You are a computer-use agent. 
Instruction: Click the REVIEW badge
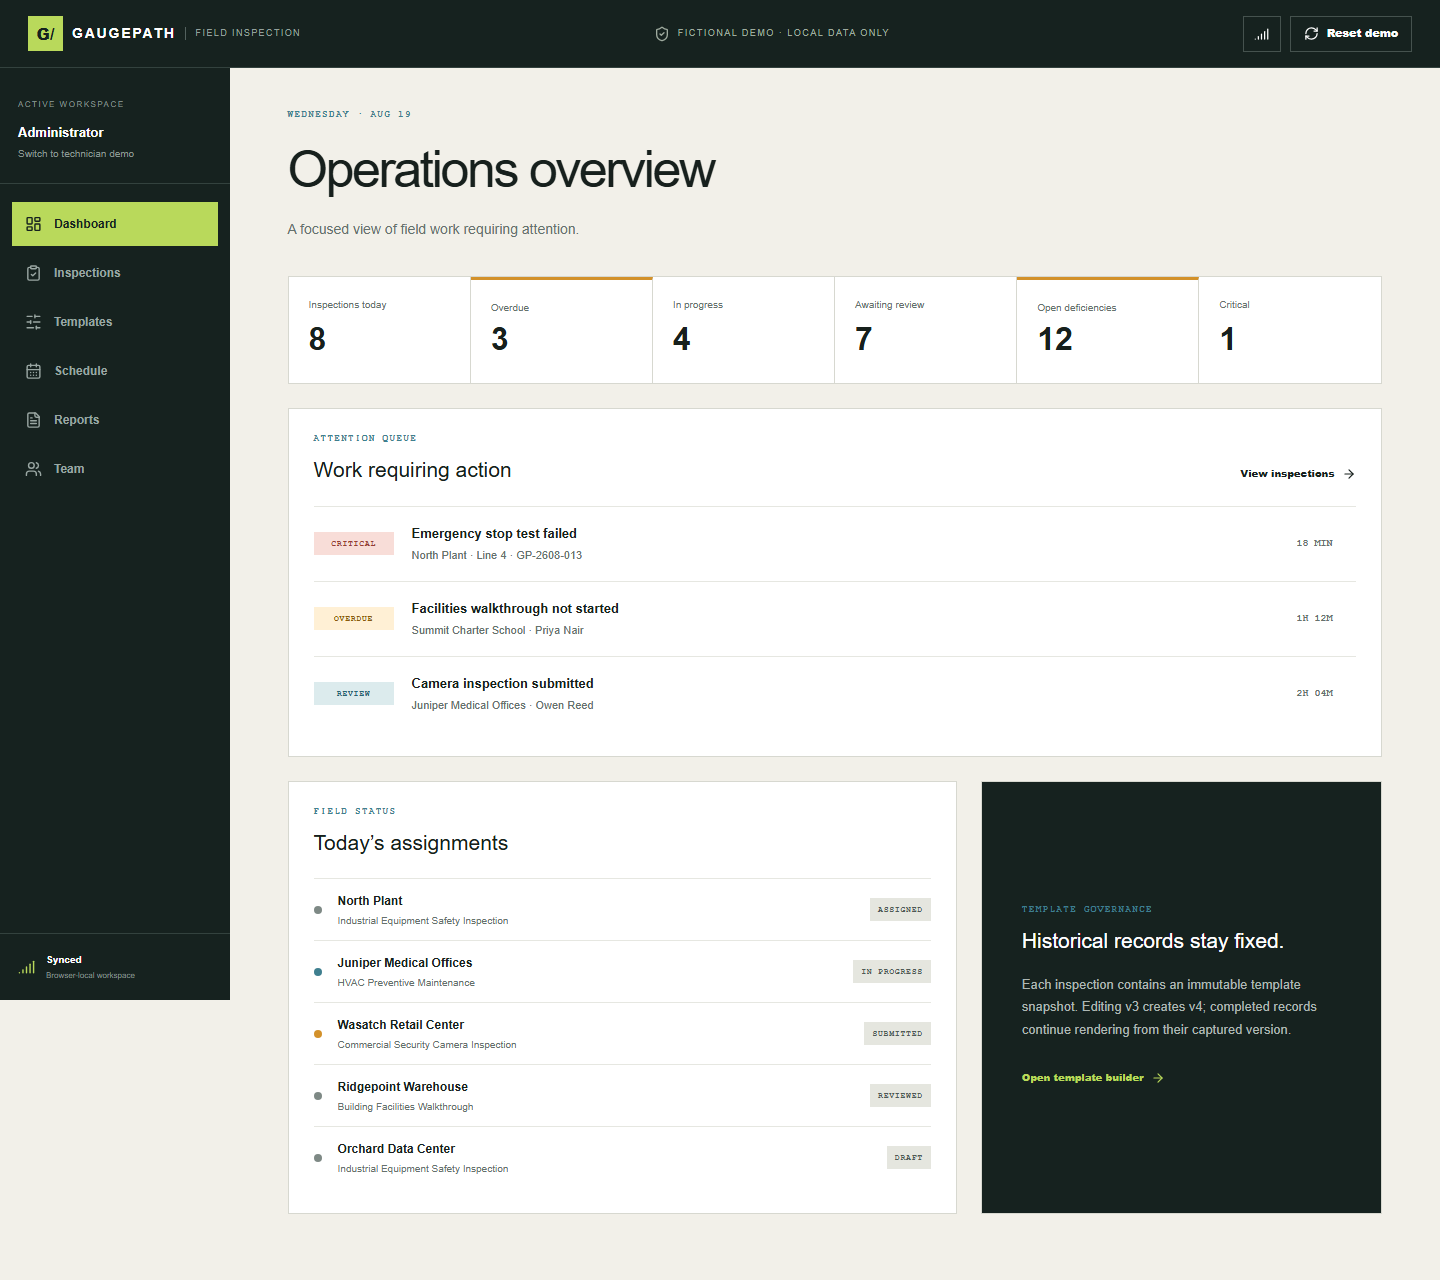[354, 694]
